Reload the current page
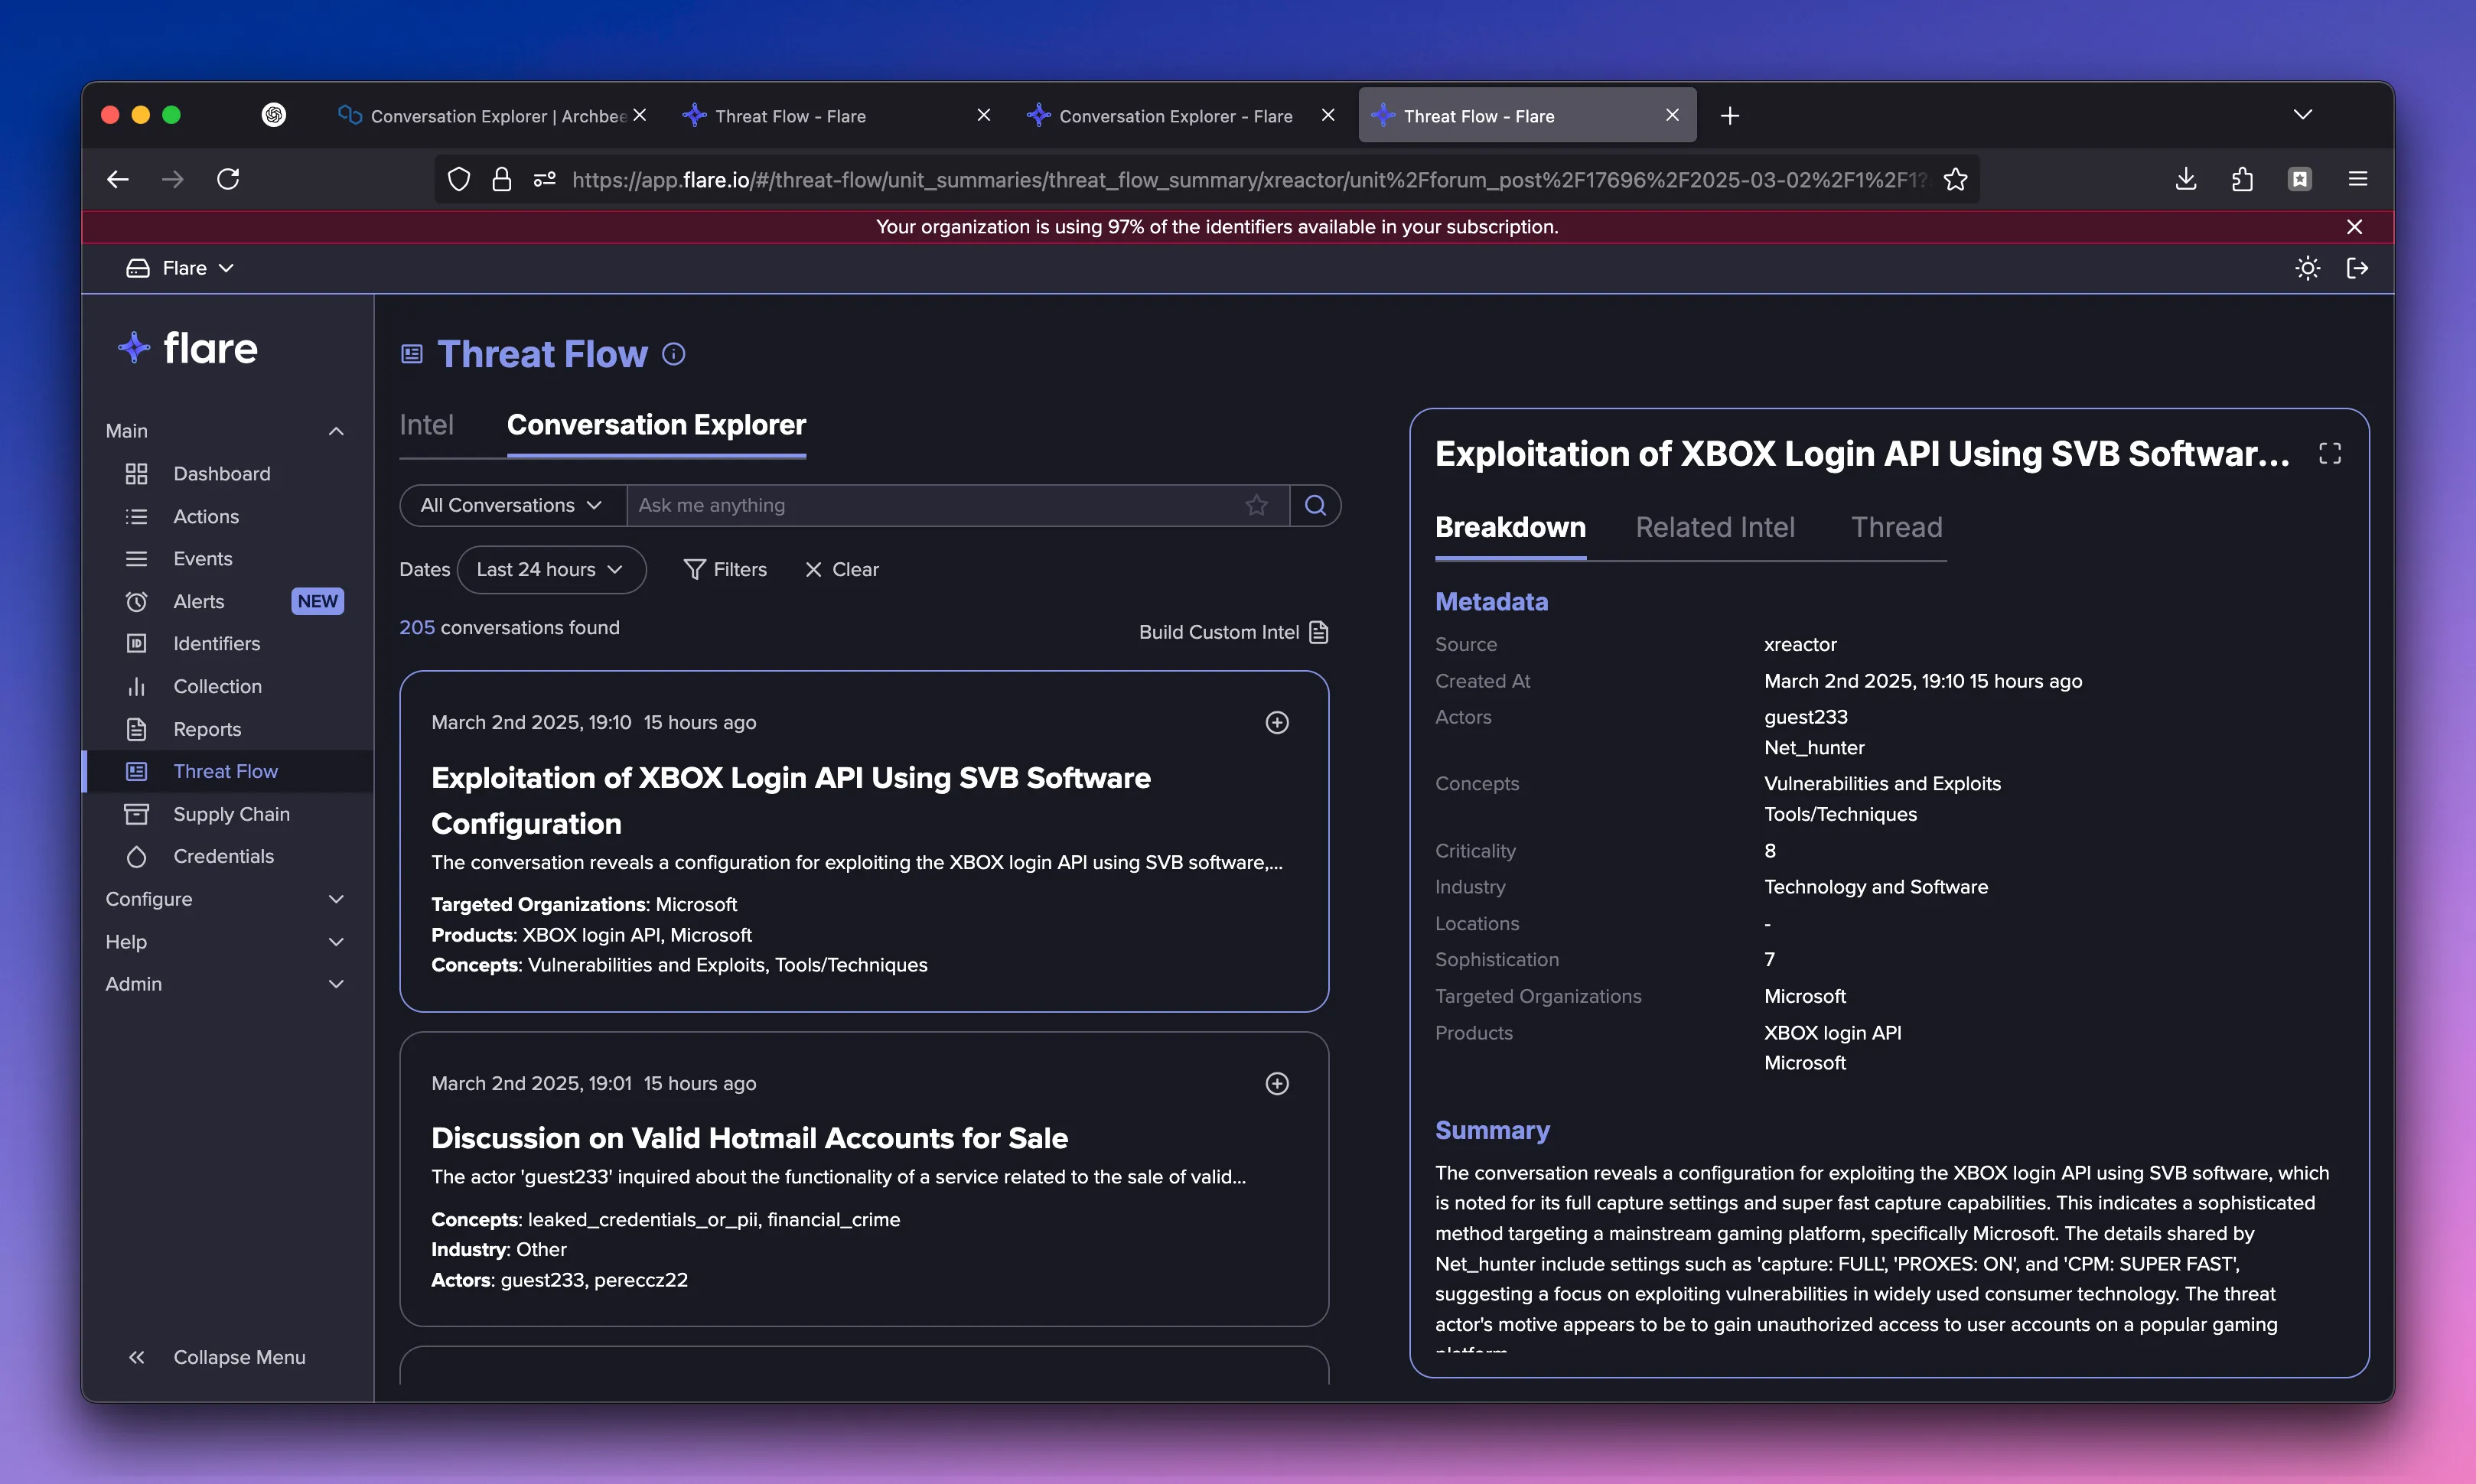 [228, 179]
